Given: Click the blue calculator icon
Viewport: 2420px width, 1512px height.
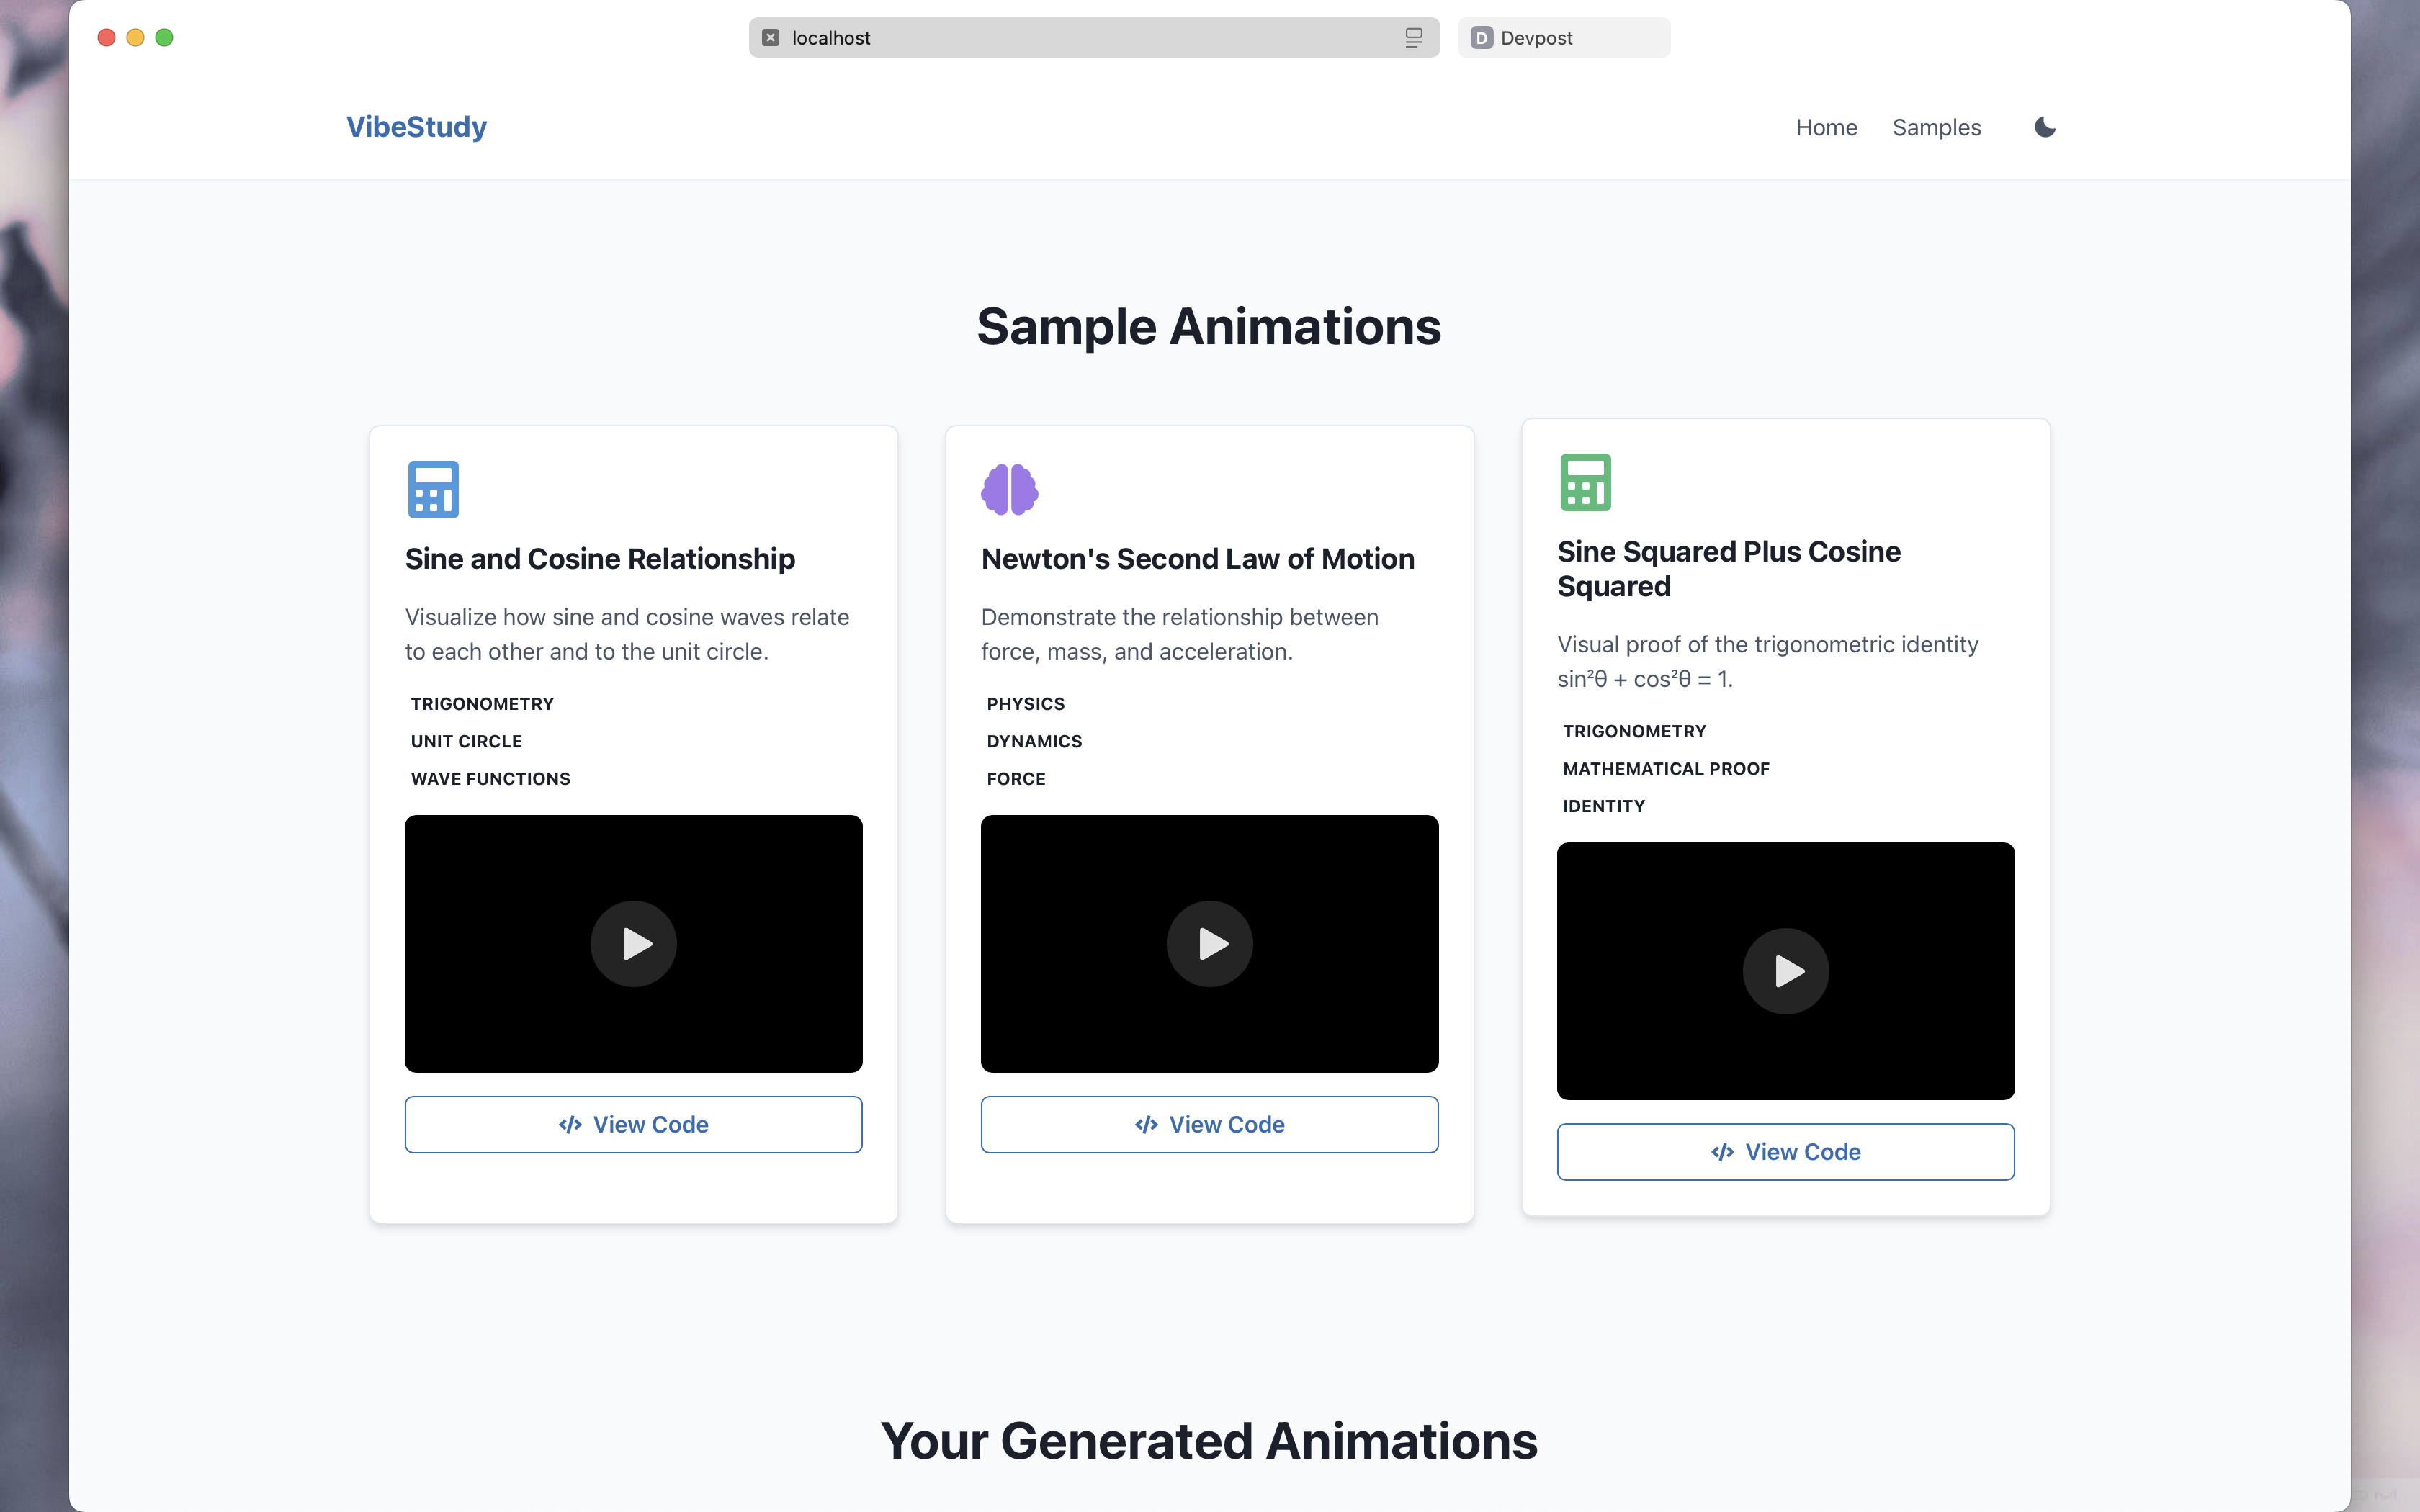Looking at the screenshot, I should 433,489.
